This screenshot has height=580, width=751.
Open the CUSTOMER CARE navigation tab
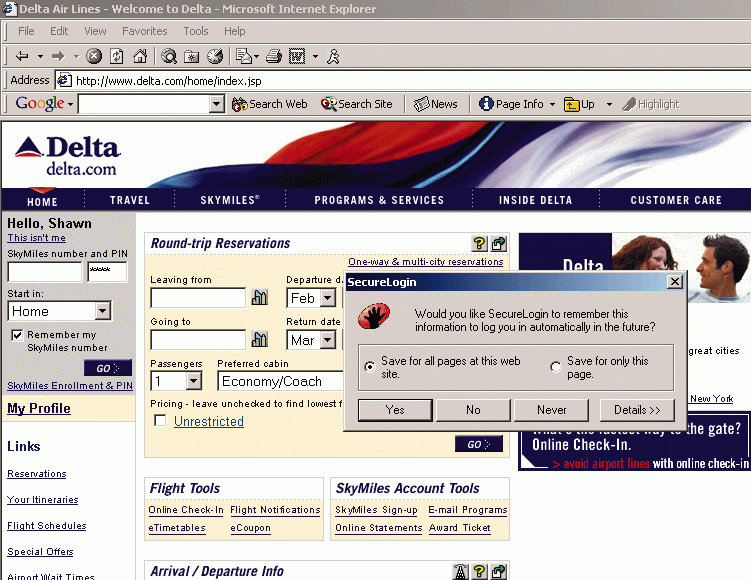(676, 200)
